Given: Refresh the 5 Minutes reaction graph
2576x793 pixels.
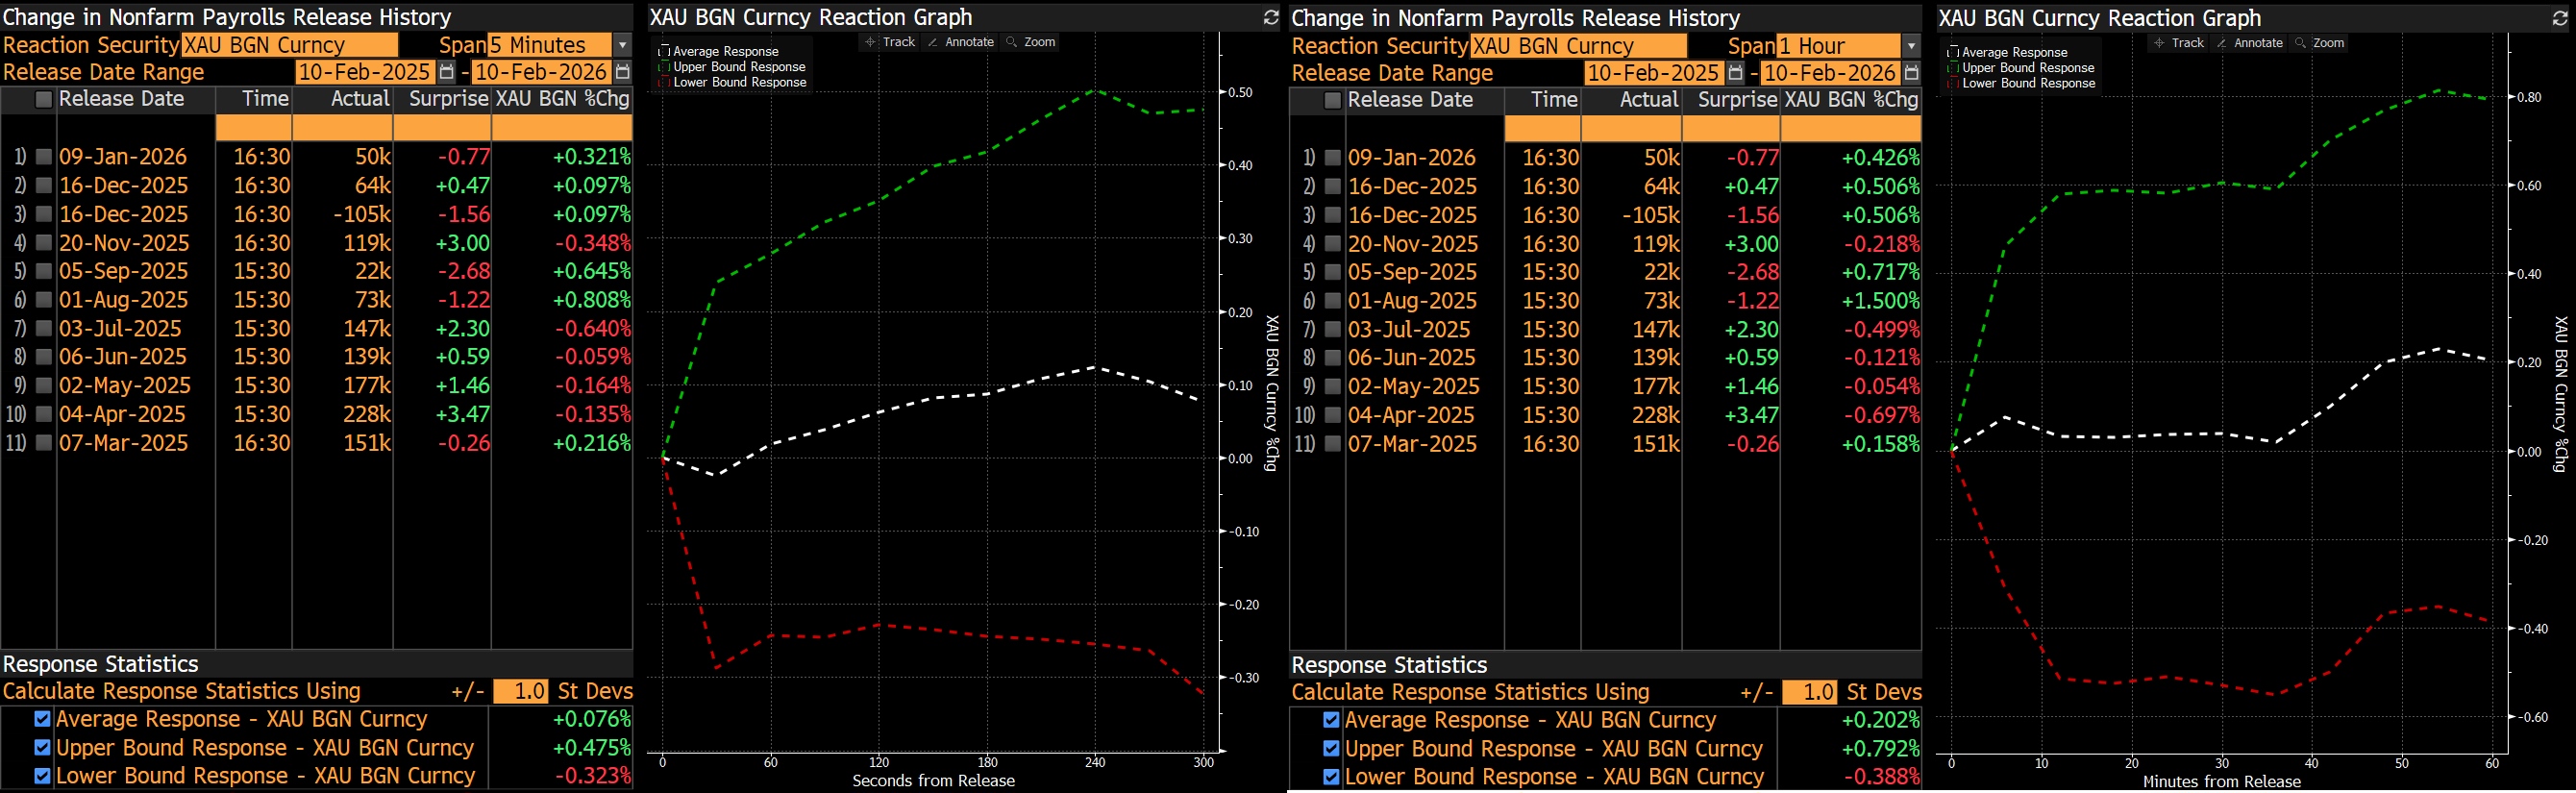Looking at the screenshot, I should (1270, 17).
